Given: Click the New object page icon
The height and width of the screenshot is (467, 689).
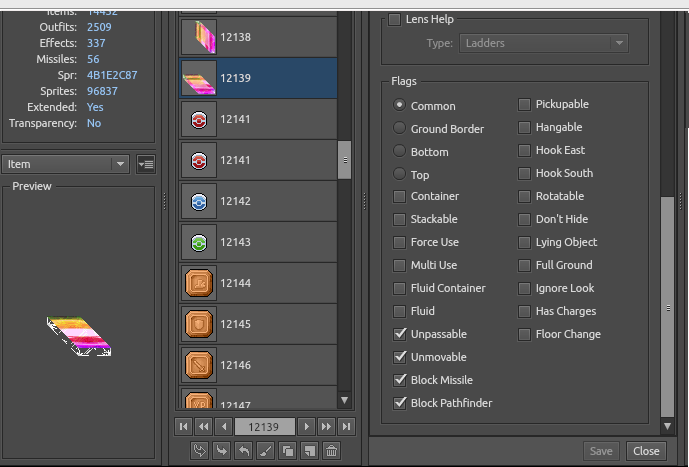Looking at the screenshot, I should coord(310,451).
